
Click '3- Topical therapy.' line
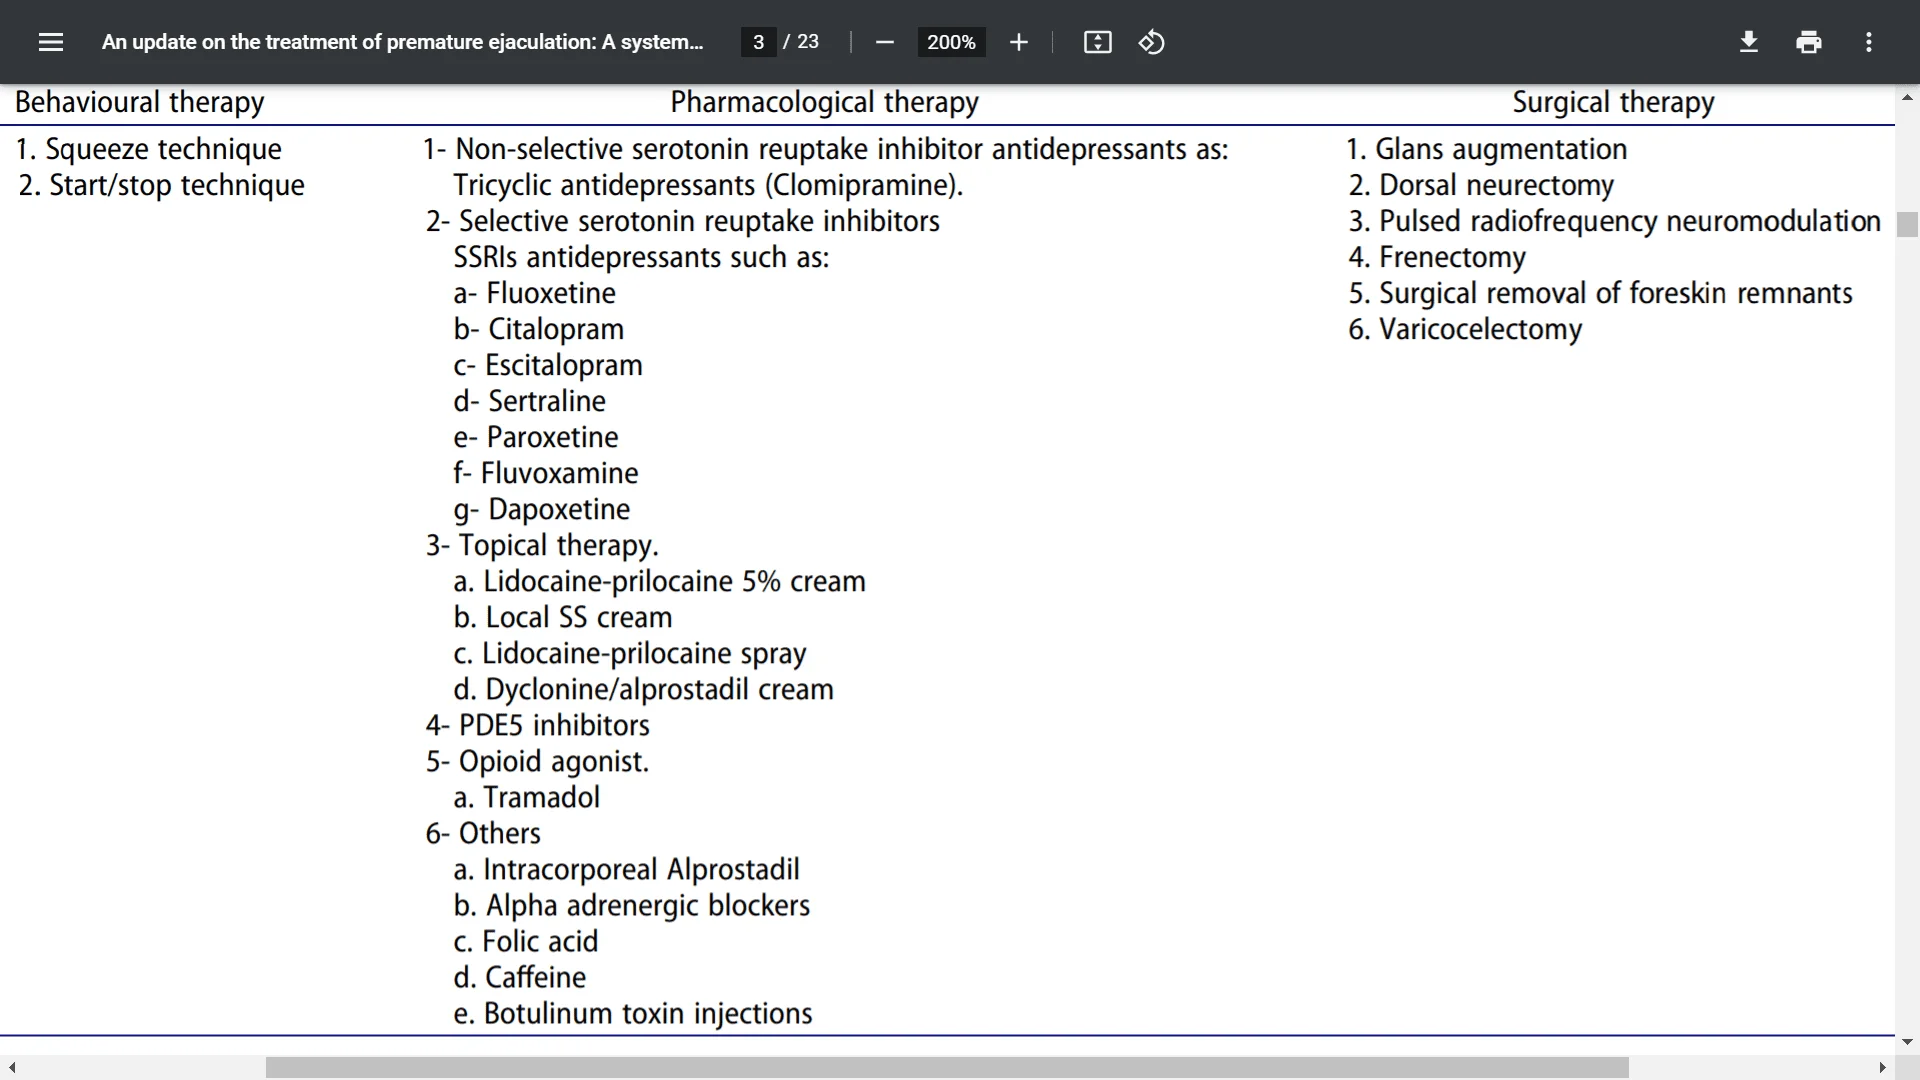[542, 545]
